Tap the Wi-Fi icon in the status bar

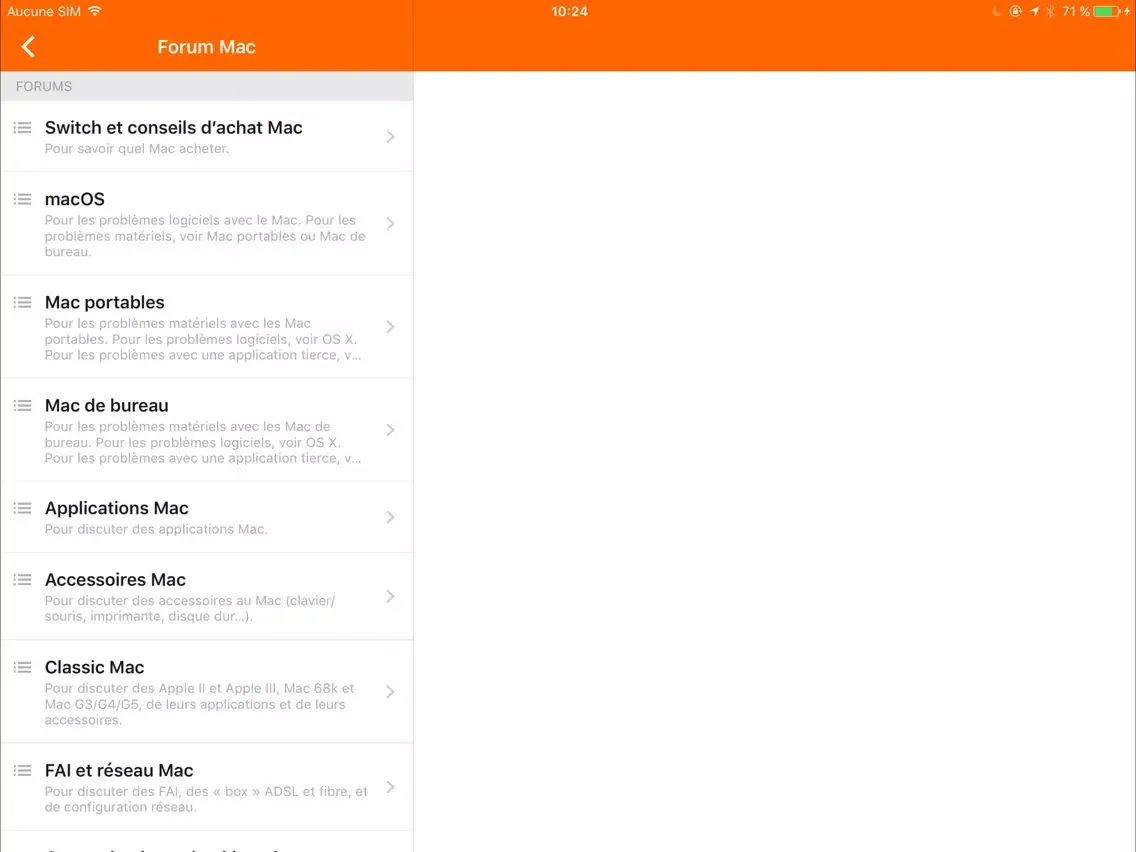click(95, 11)
